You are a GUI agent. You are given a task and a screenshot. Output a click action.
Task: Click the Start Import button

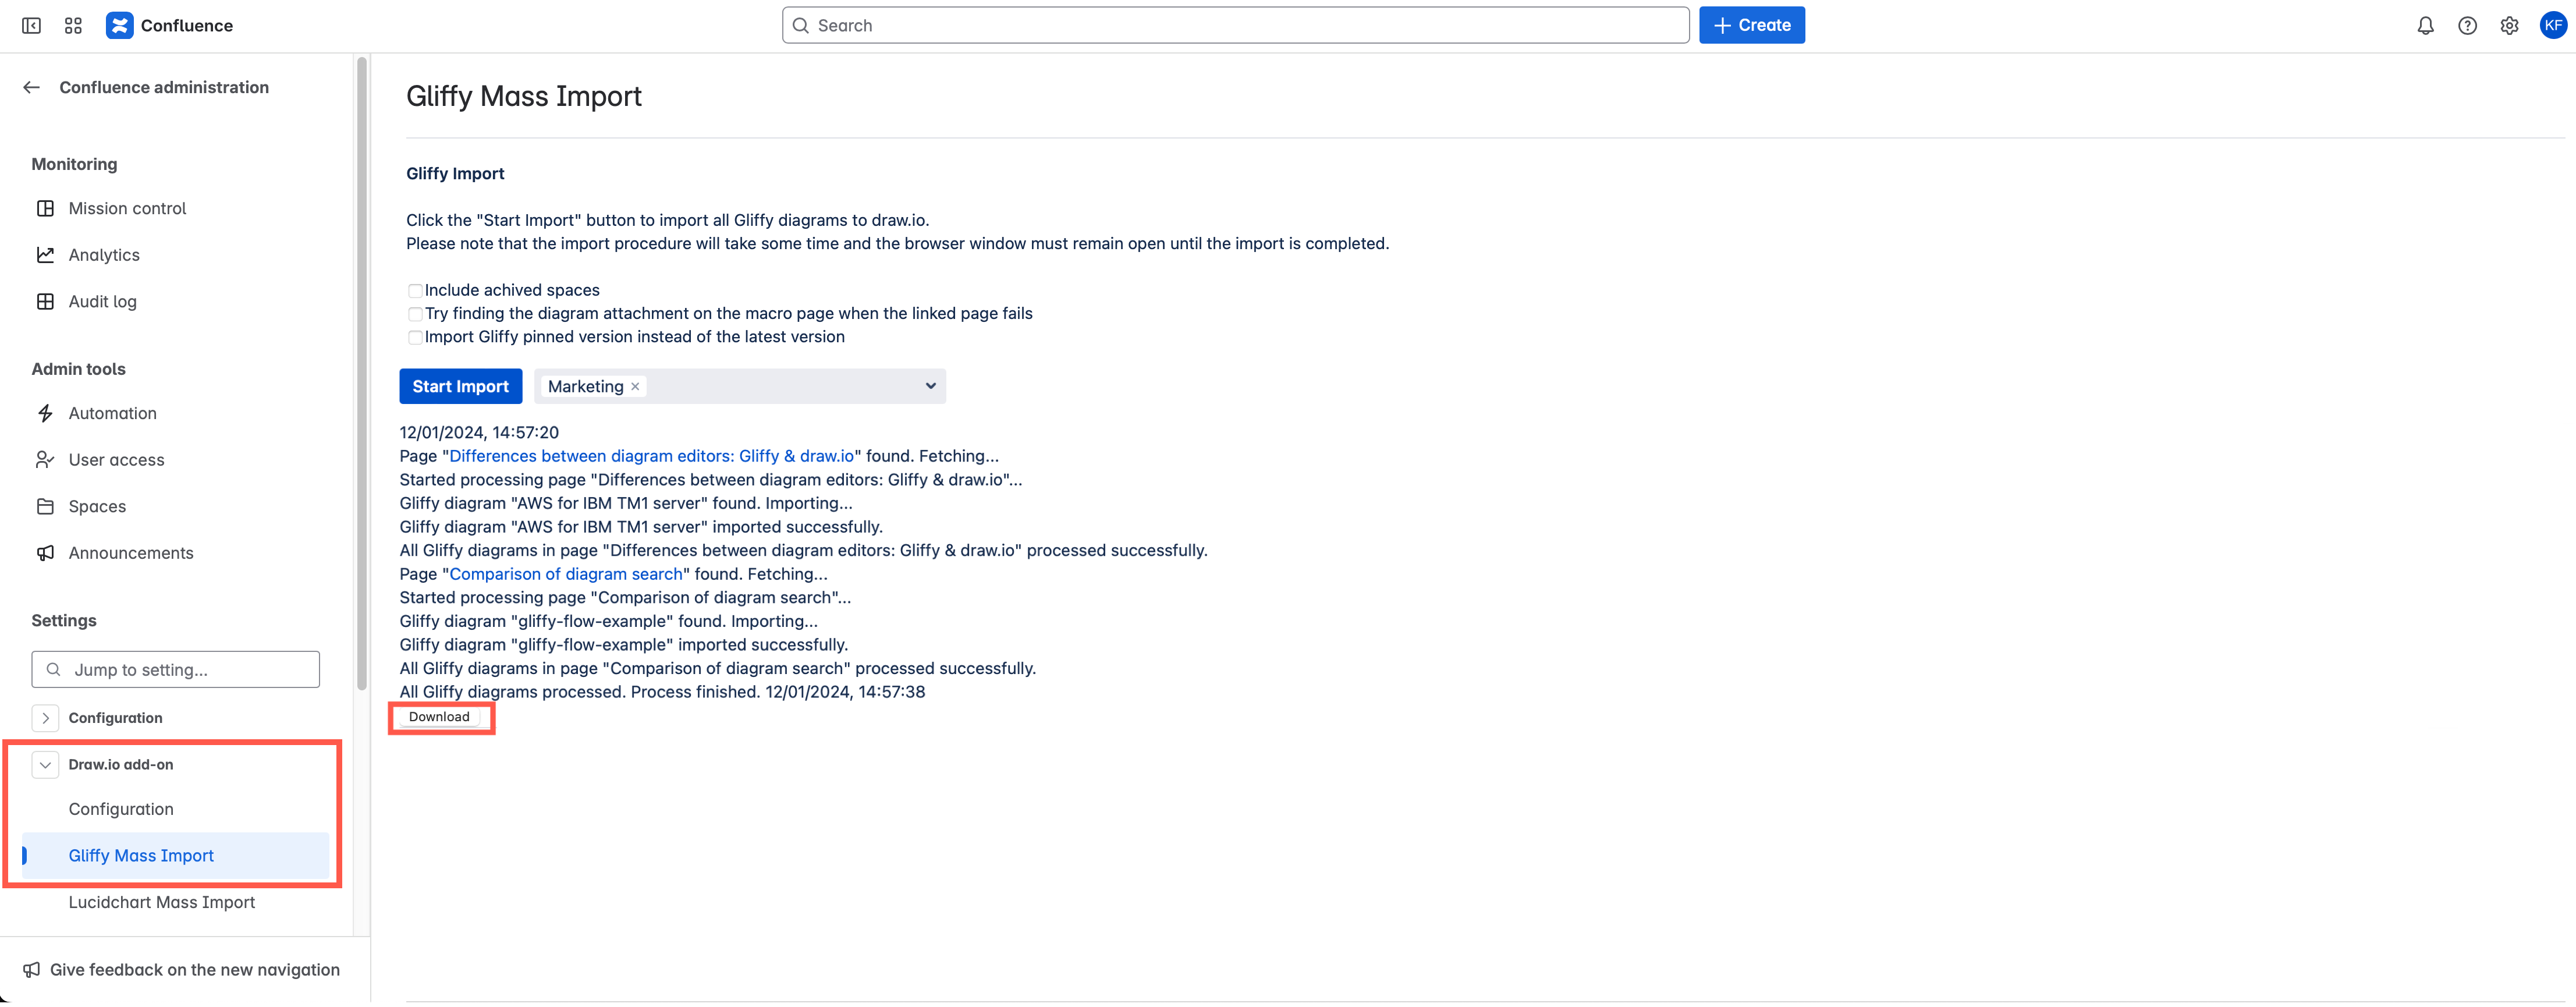460,386
